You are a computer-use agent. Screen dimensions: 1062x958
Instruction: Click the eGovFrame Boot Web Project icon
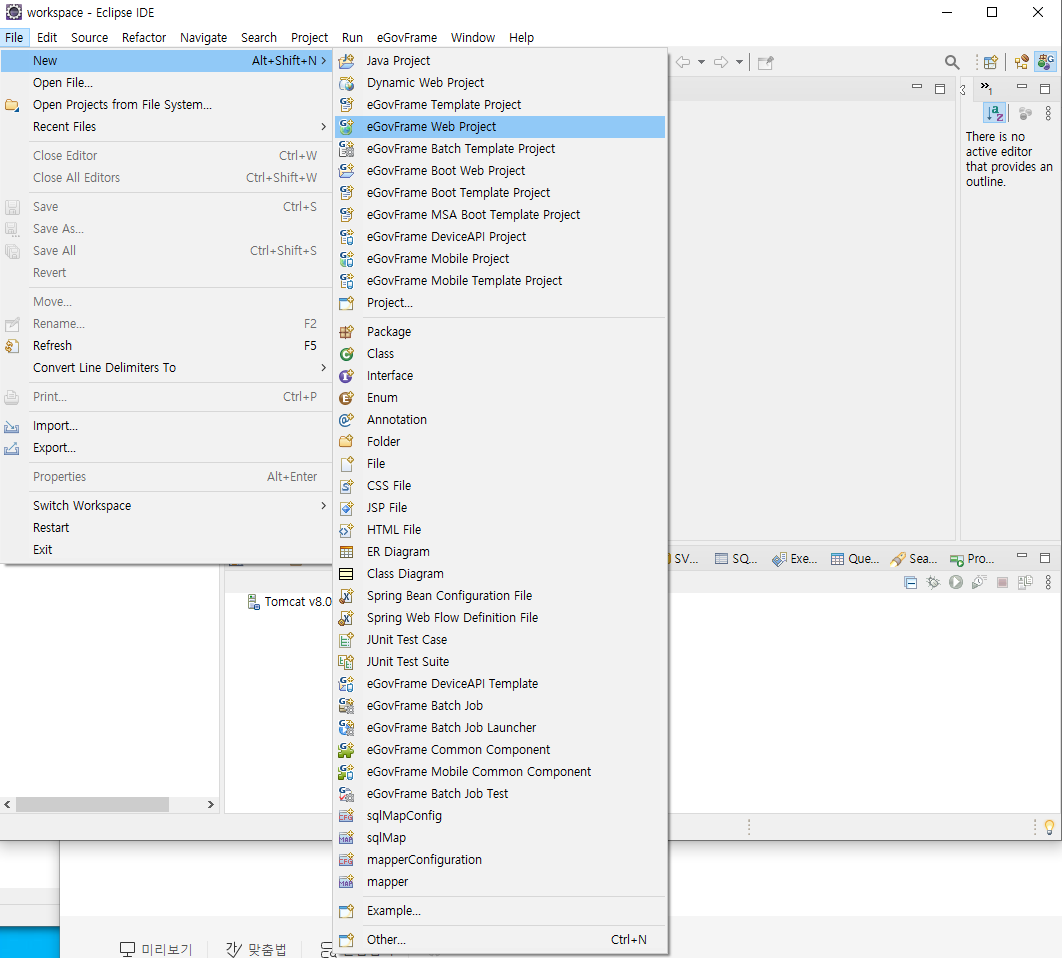click(346, 171)
